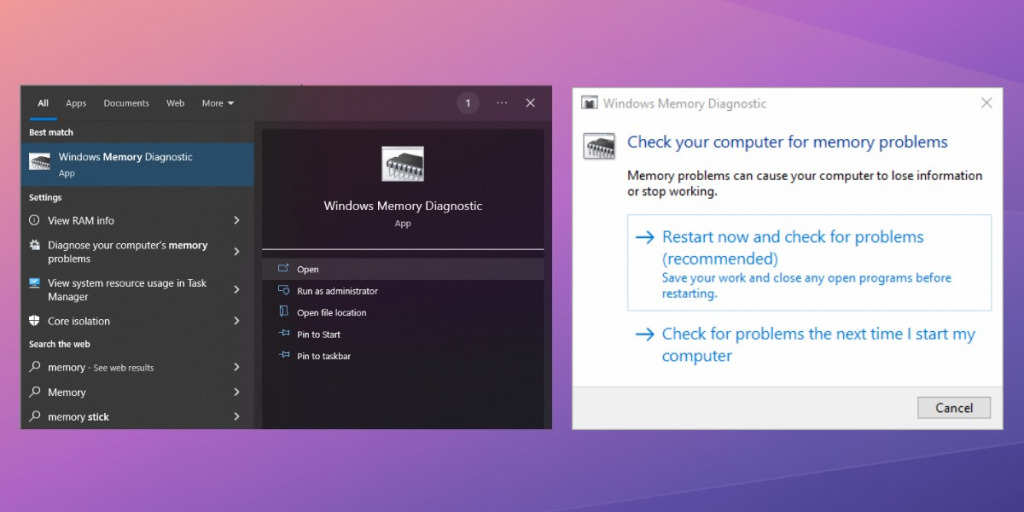Click the Core isolation shield icon

[x=35, y=321]
